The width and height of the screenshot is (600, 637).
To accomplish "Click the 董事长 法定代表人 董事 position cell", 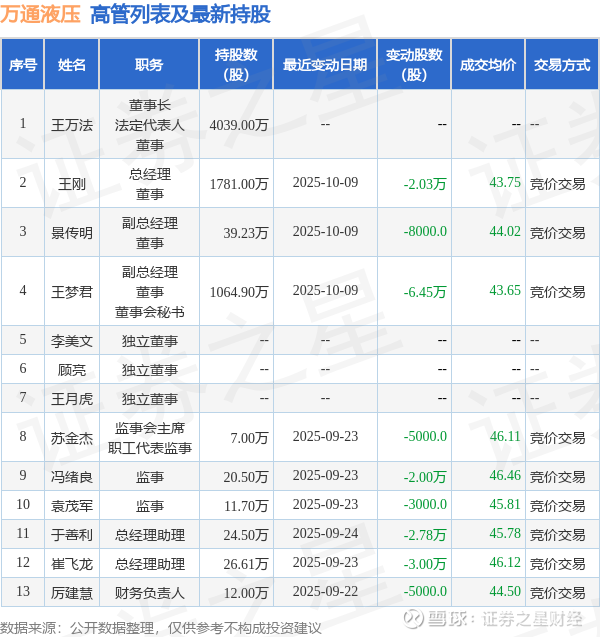I will [x=149, y=125].
